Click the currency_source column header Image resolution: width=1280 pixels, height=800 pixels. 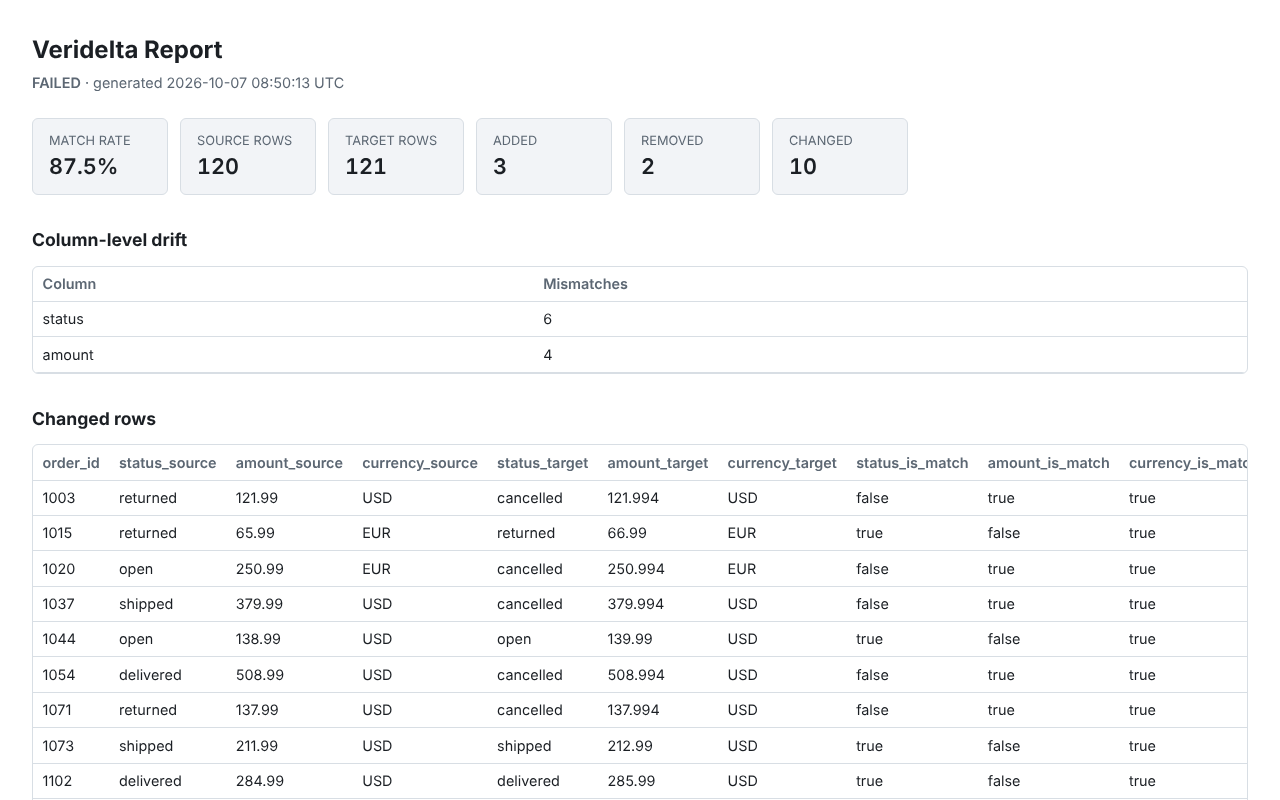click(420, 463)
